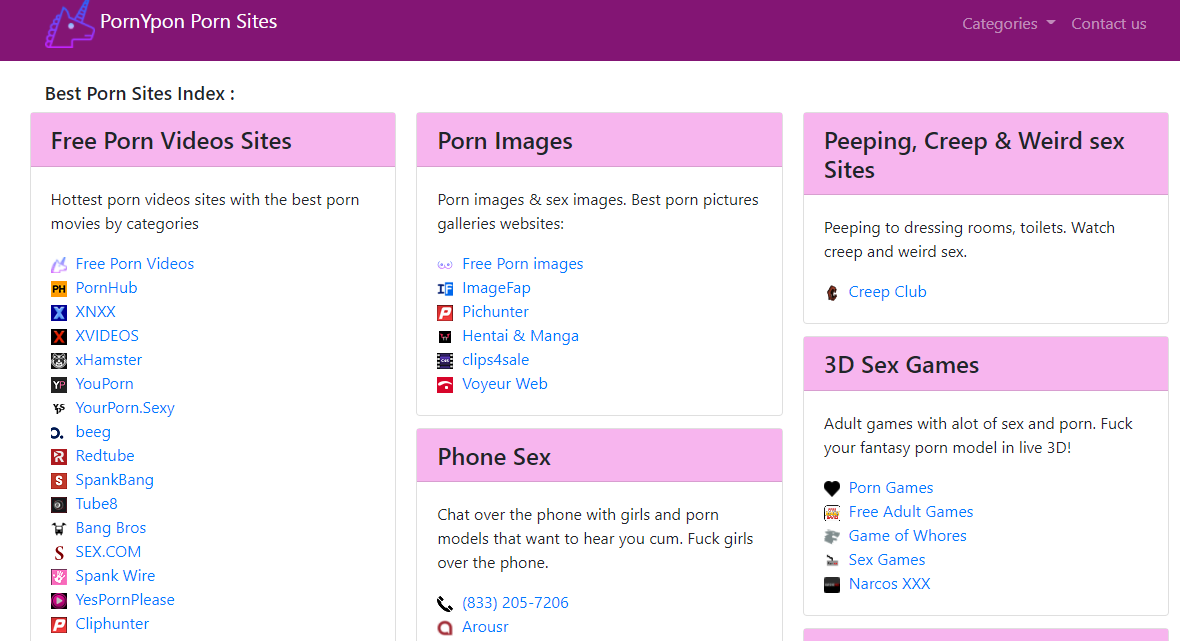Open the Hentai & Manga link
The image size is (1180, 641).
point(520,336)
